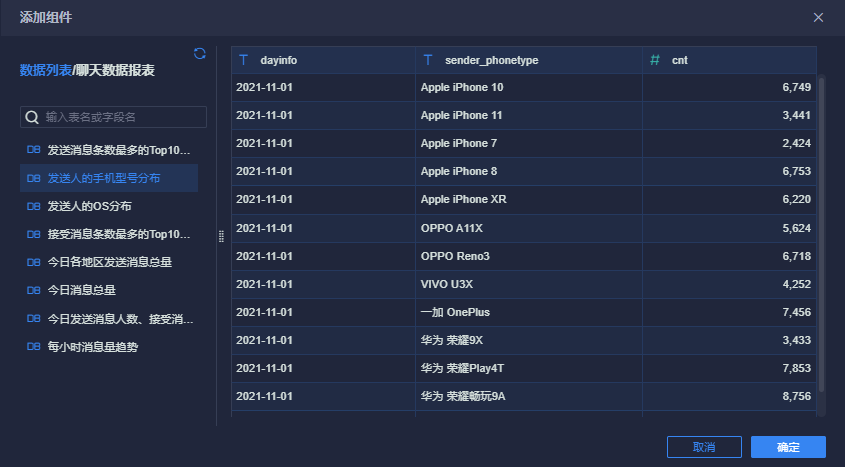
Task: Select table 今日发送消息人数、接受消...
Action: tap(109, 318)
